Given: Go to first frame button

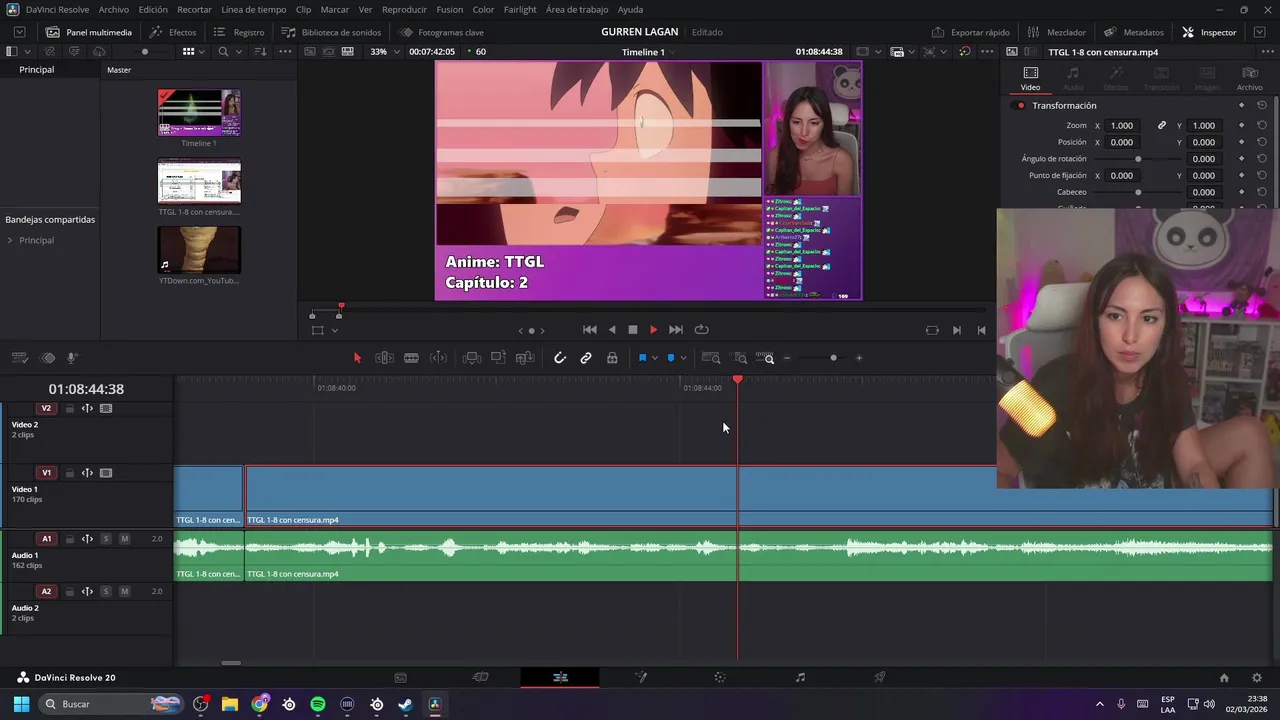Looking at the screenshot, I should pyautogui.click(x=590, y=330).
